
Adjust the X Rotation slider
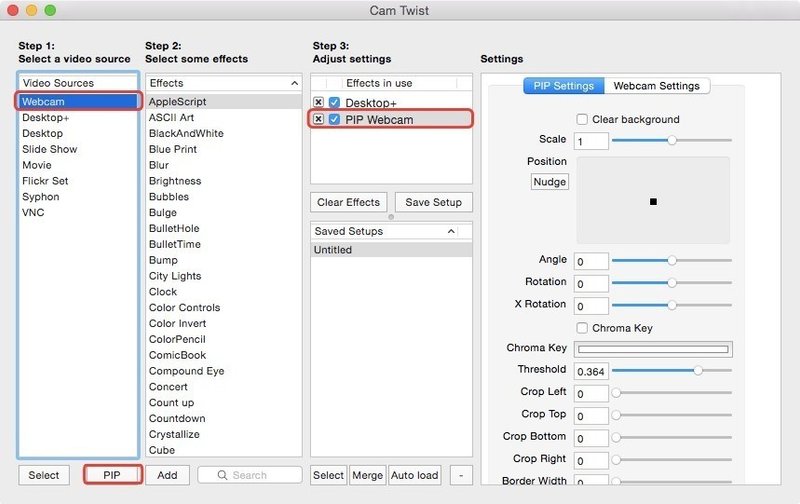[x=672, y=305]
